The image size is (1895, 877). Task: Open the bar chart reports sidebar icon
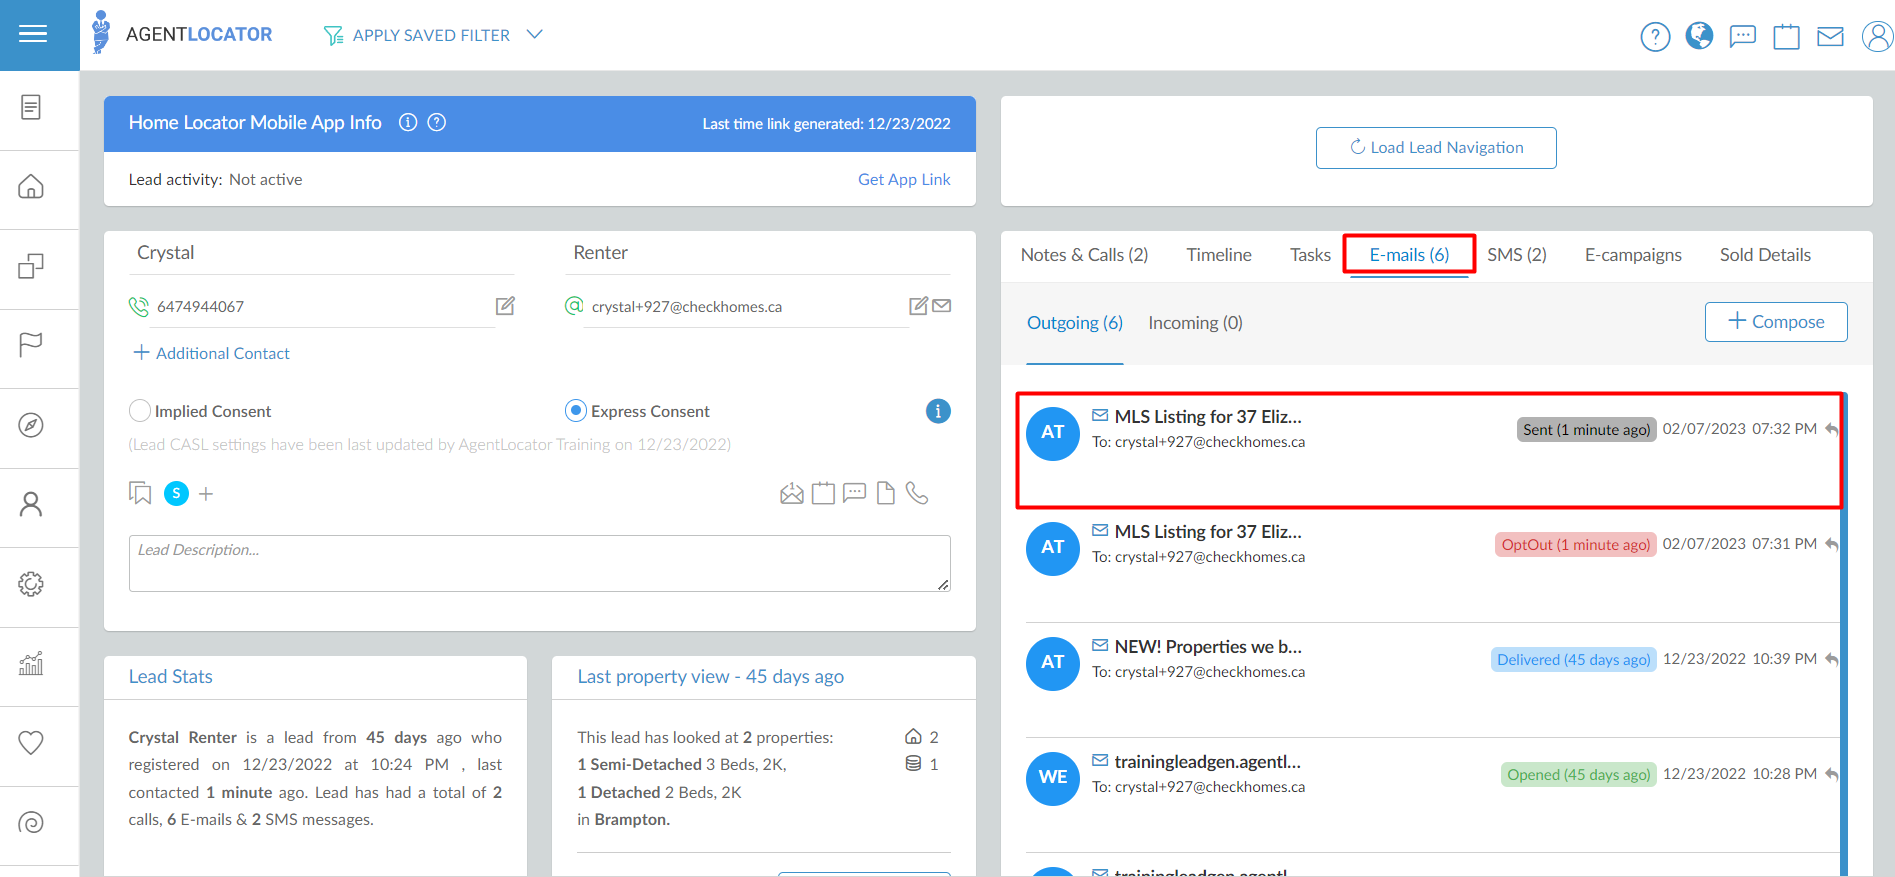[31, 663]
